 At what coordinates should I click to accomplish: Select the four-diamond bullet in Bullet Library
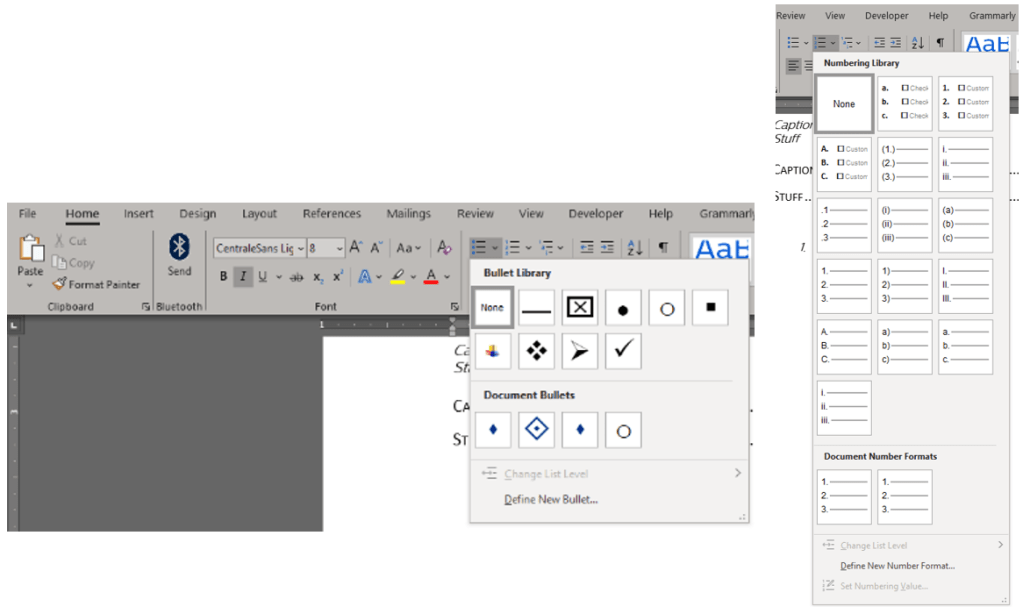coord(536,351)
